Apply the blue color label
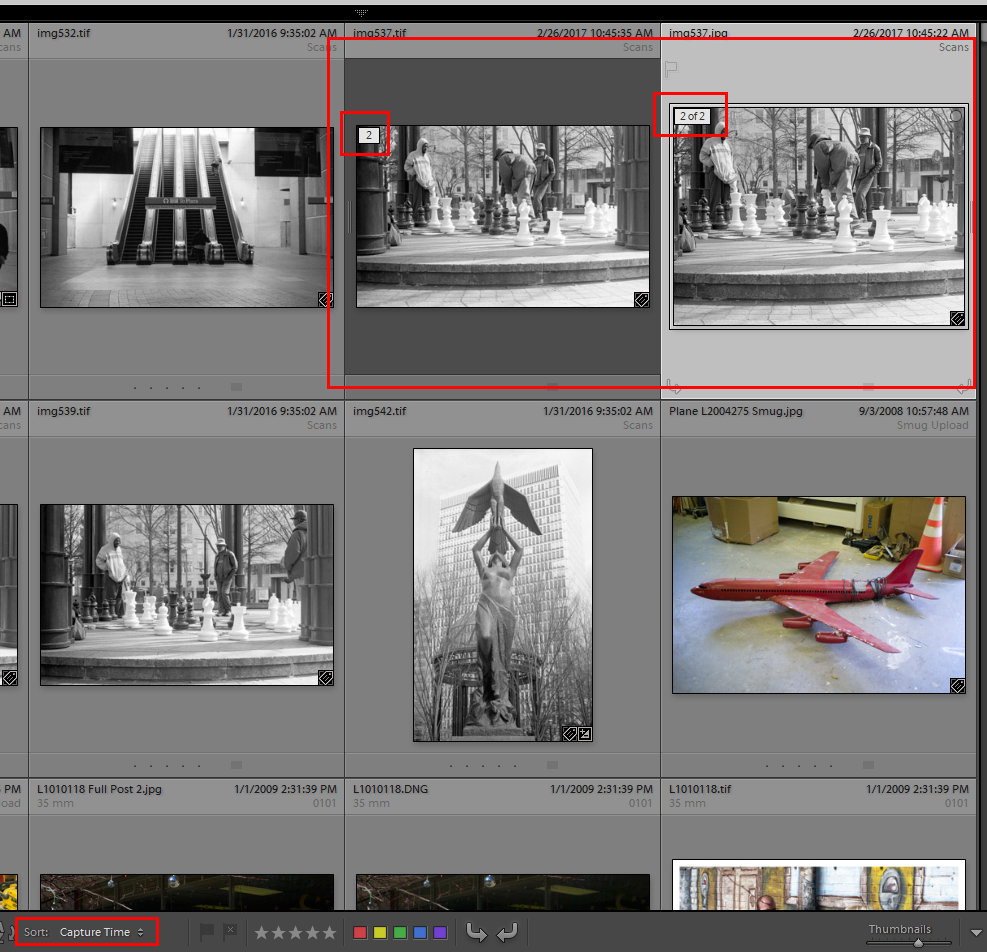The height and width of the screenshot is (952, 987). [x=420, y=932]
